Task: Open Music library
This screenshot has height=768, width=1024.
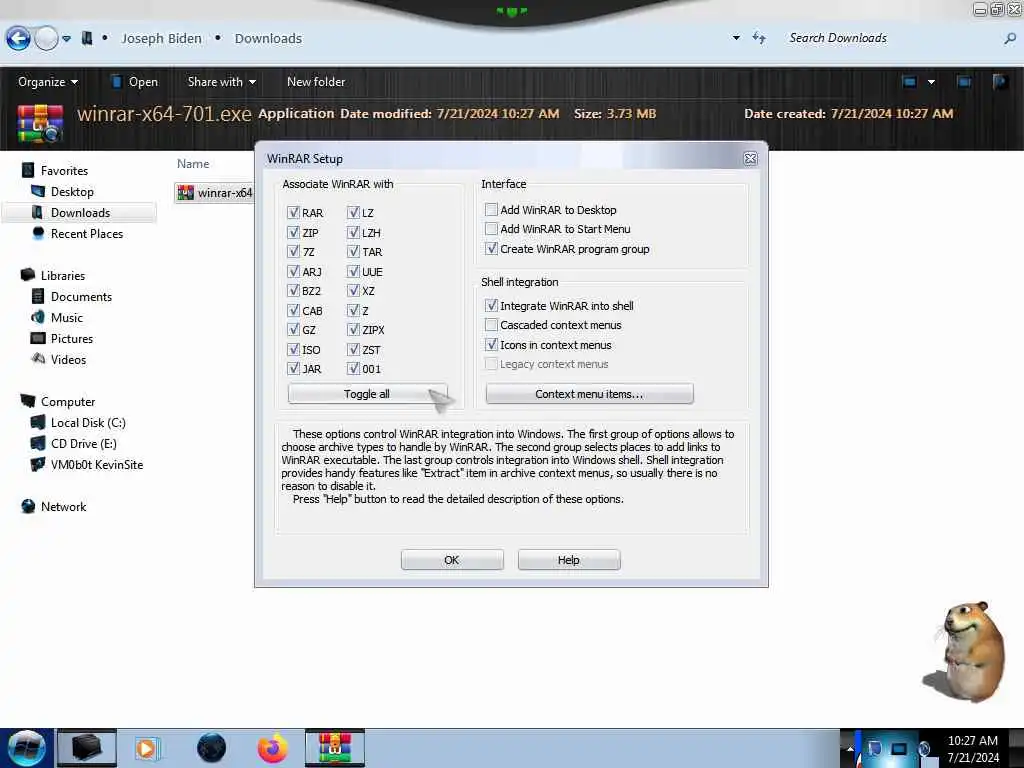Action: [x=67, y=317]
